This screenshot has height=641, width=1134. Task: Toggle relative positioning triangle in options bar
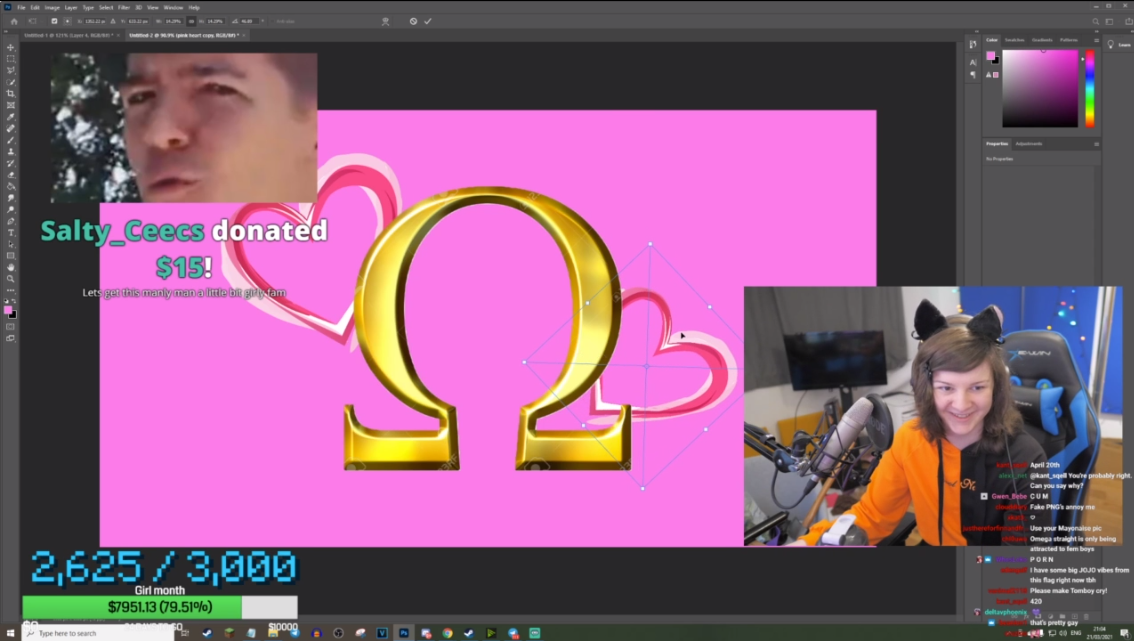tap(113, 21)
